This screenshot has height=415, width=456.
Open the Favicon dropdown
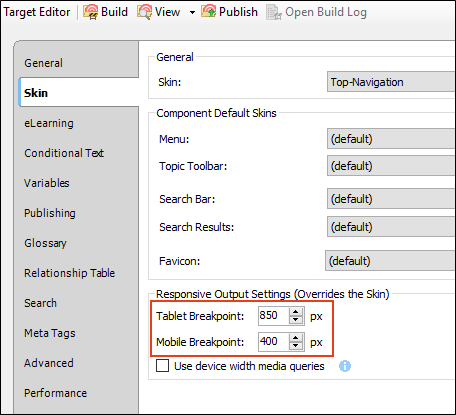(390, 261)
